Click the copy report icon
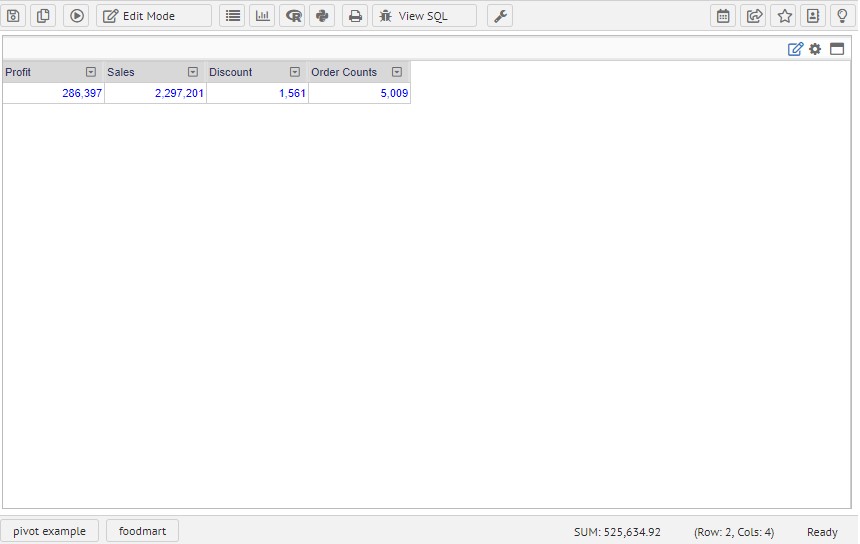The height and width of the screenshot is (544, 860). point(43,16)
